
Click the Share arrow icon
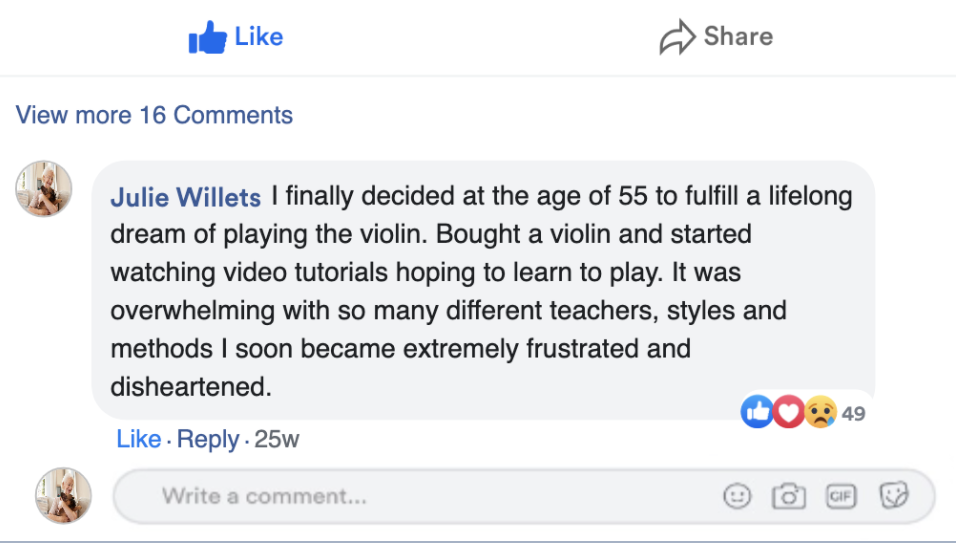click(x=677, y=37)
